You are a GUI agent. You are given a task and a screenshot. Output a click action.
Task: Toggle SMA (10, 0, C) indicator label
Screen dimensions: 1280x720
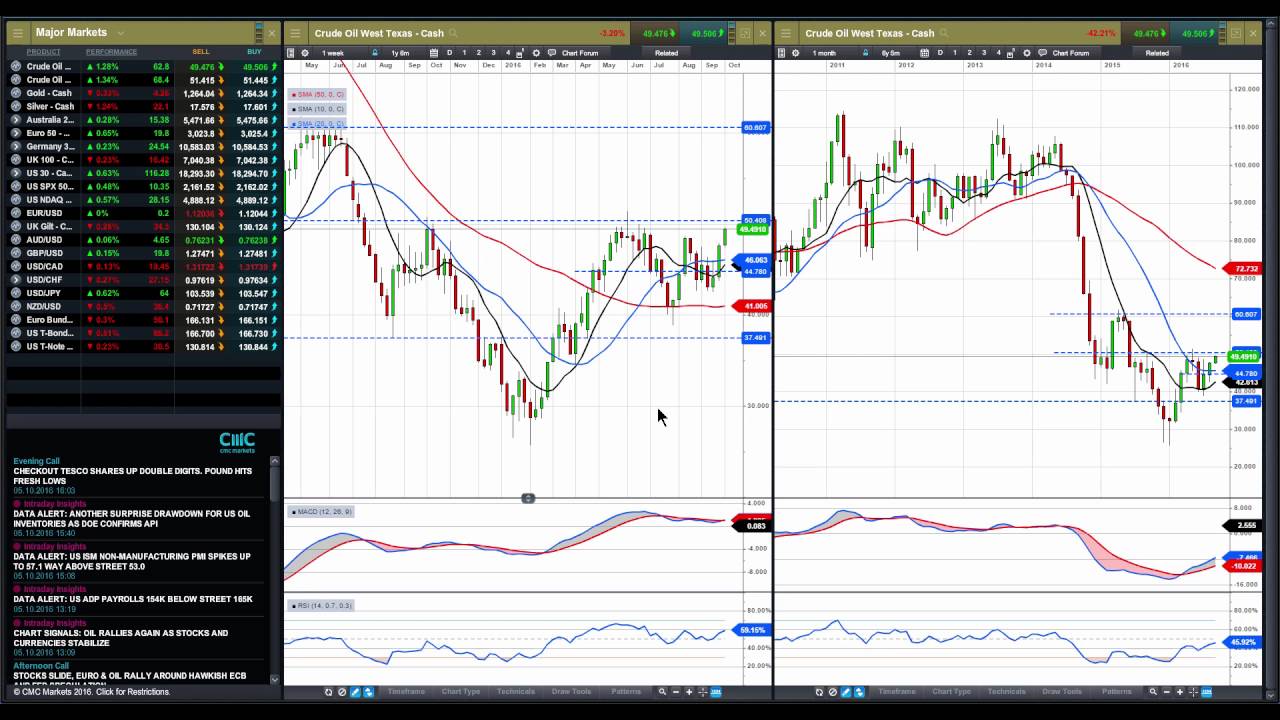[x=317, y=108]
